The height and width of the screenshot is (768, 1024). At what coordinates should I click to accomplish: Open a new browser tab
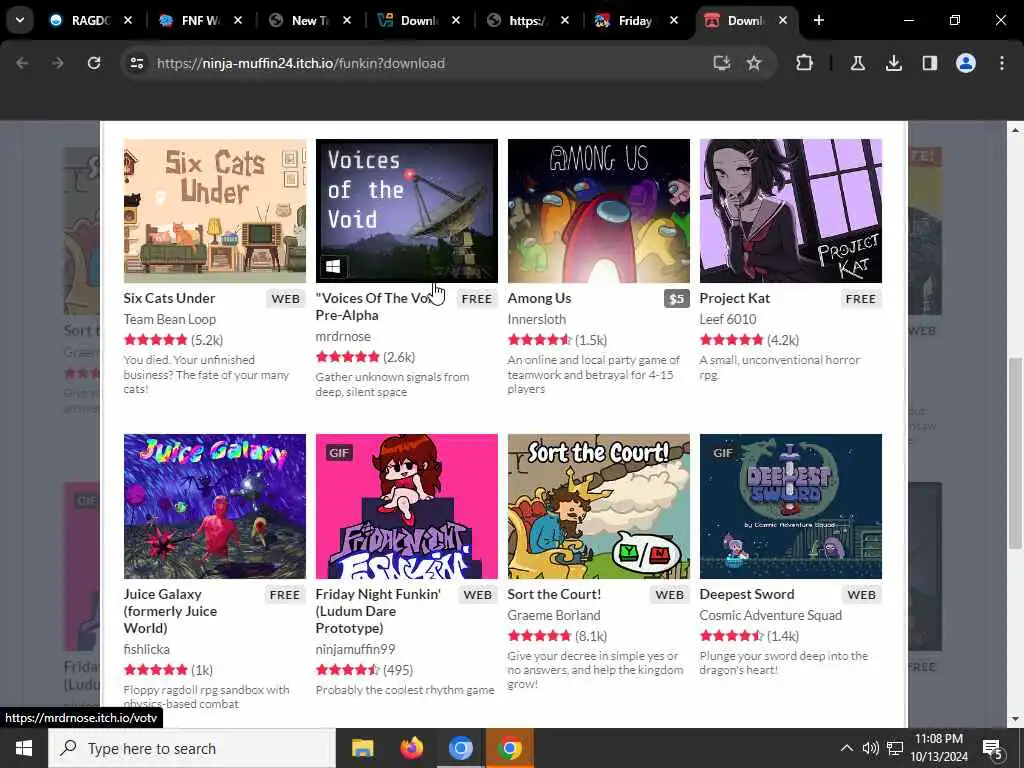pyautogui.click(x=819, y=20)
